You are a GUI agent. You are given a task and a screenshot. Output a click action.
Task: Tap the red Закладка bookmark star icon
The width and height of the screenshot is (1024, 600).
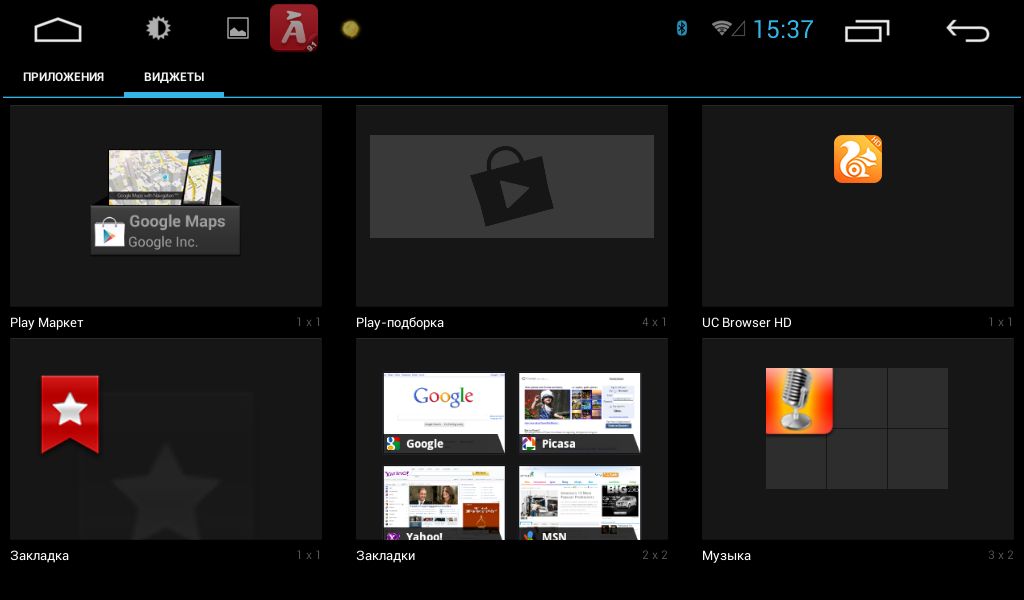click(70, 414)
